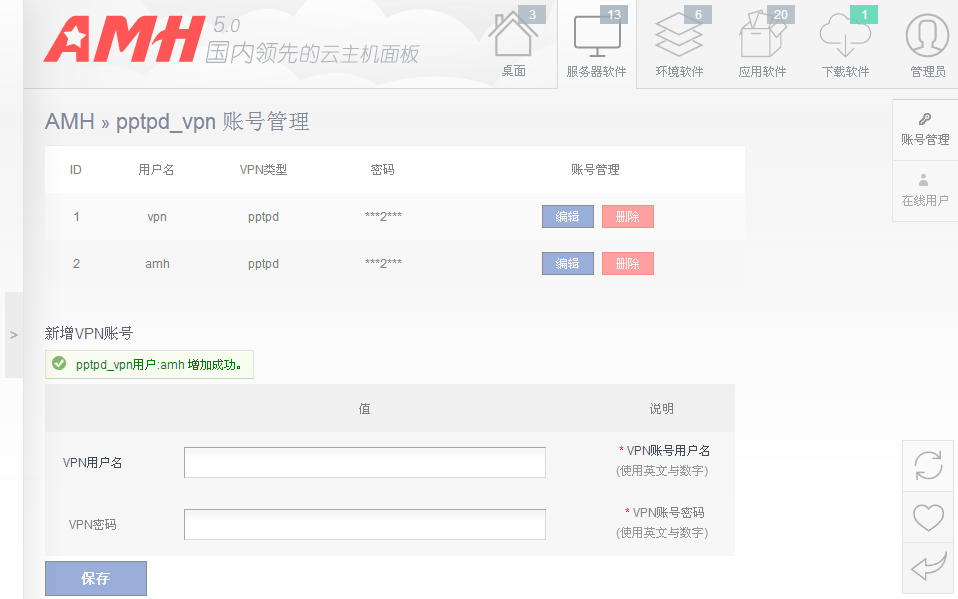This screenshot has height=599, width=958.
Task: Open the 桌面 home icon
Action: pyautogui.click(x=513, y=42)
